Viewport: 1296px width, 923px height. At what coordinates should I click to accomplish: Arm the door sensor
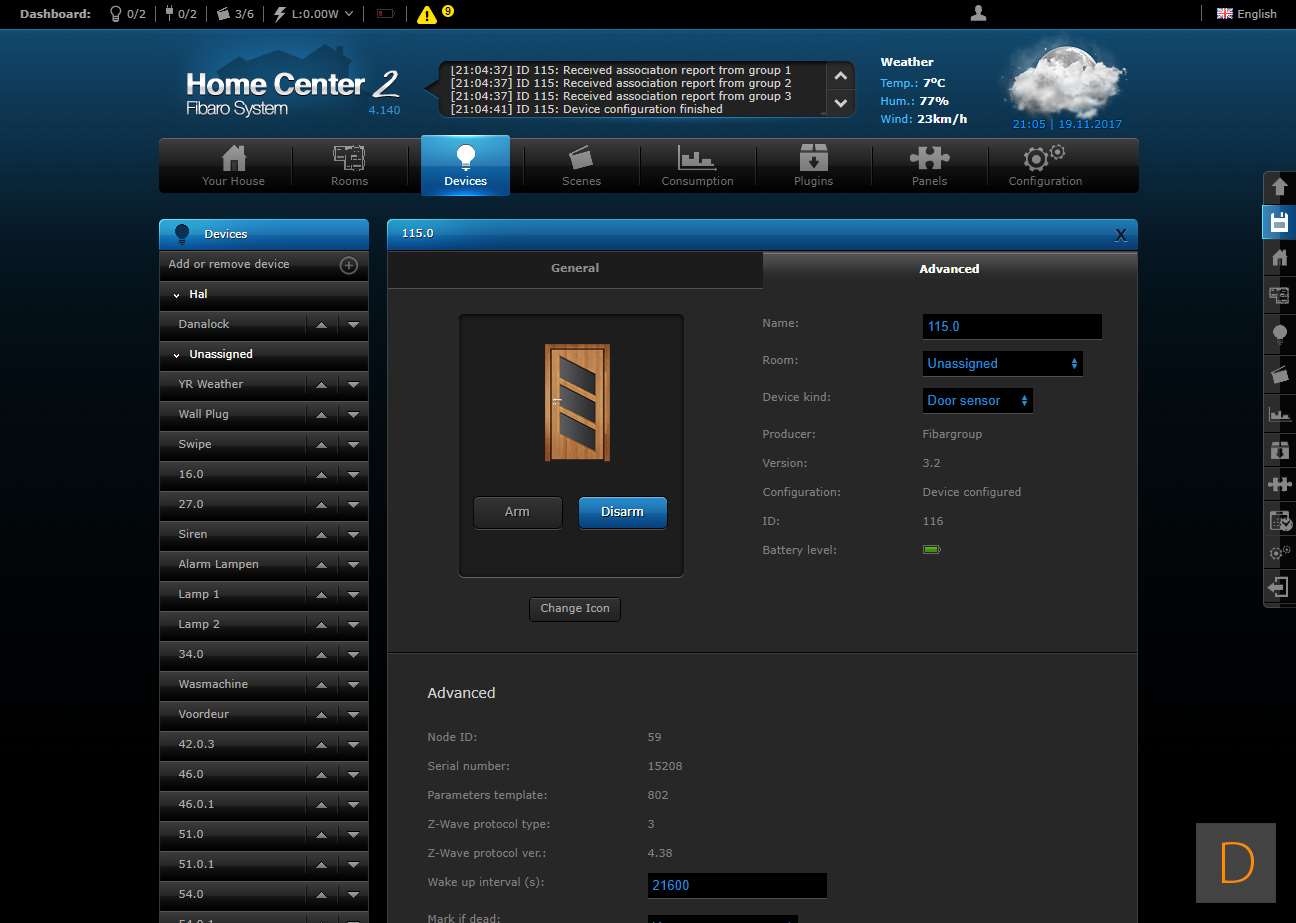(517, 512)
